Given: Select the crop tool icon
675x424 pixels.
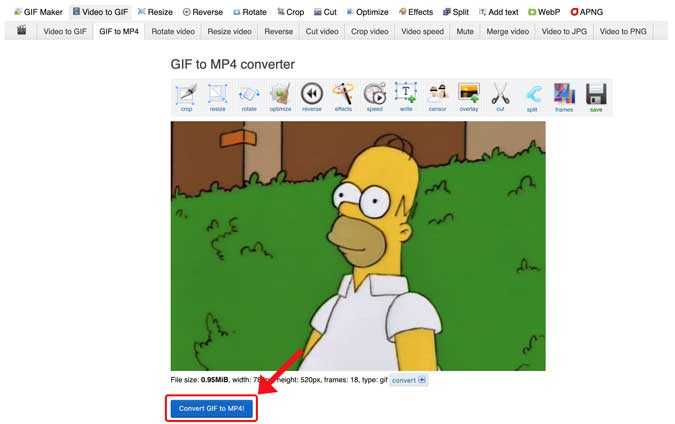Looking at the screenshot, I should click(x=186, y=97).
